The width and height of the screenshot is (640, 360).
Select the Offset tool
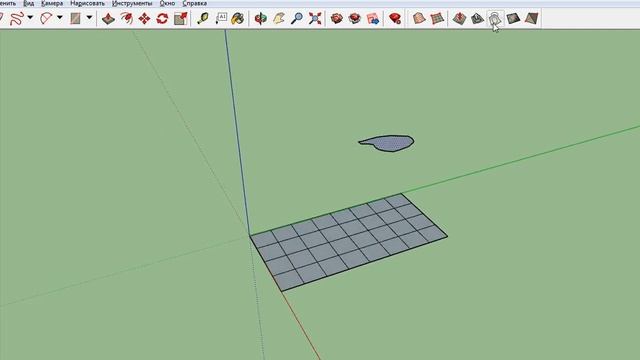(x=126, y=18)
